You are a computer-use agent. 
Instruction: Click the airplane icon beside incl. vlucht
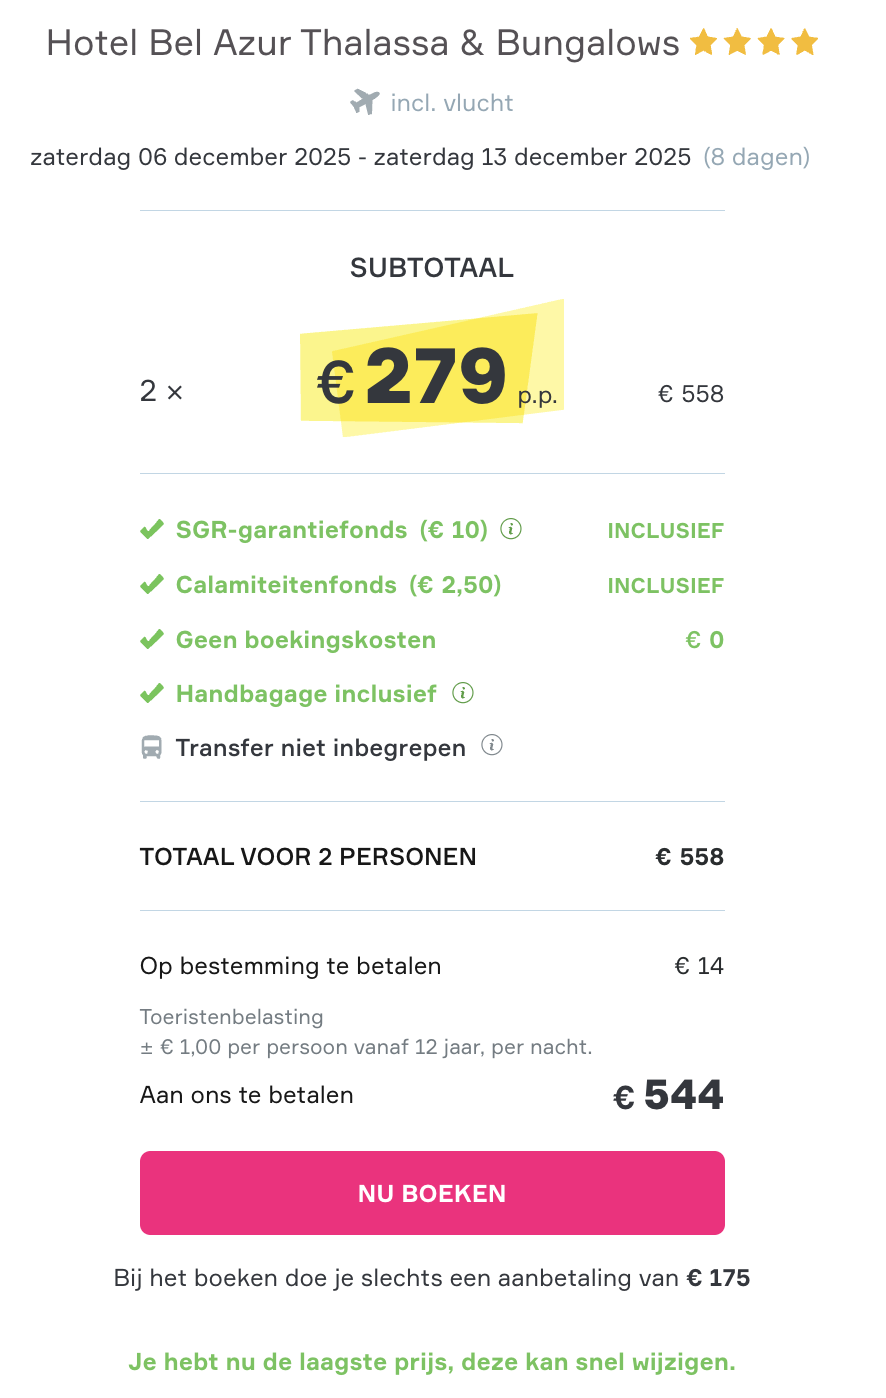(x=365, y=102)
